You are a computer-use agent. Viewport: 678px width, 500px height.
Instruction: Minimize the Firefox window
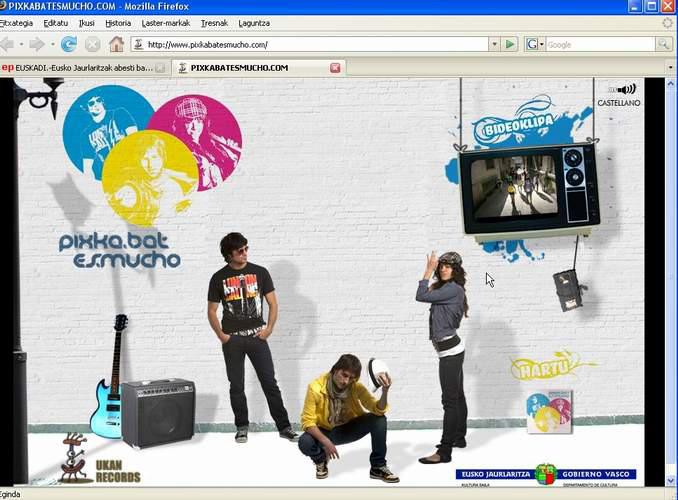[635, 6]
